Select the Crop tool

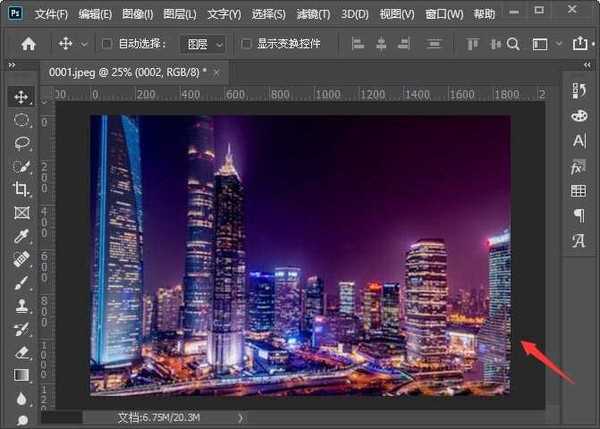click(21, 189)
